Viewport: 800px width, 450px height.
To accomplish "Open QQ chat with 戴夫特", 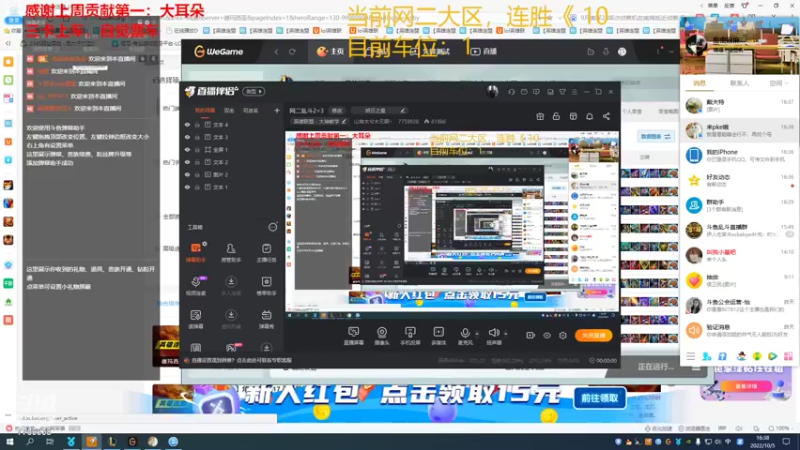I will [739, 106].
